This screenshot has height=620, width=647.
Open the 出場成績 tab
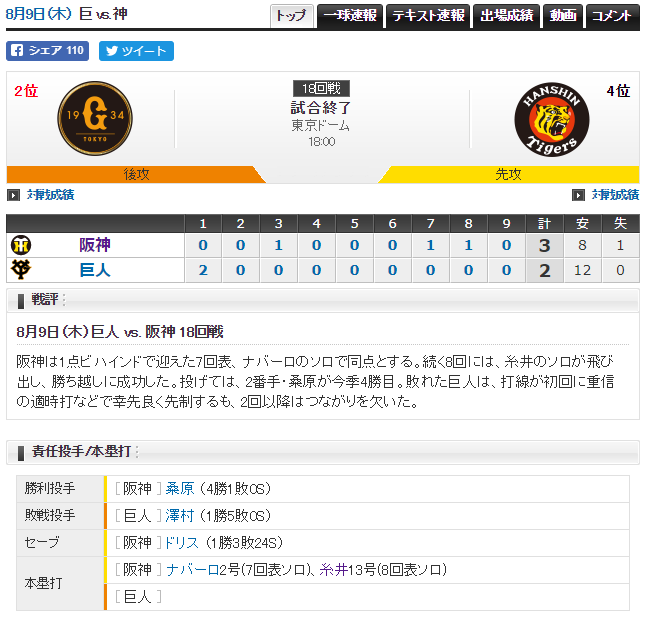coord(507,16)
